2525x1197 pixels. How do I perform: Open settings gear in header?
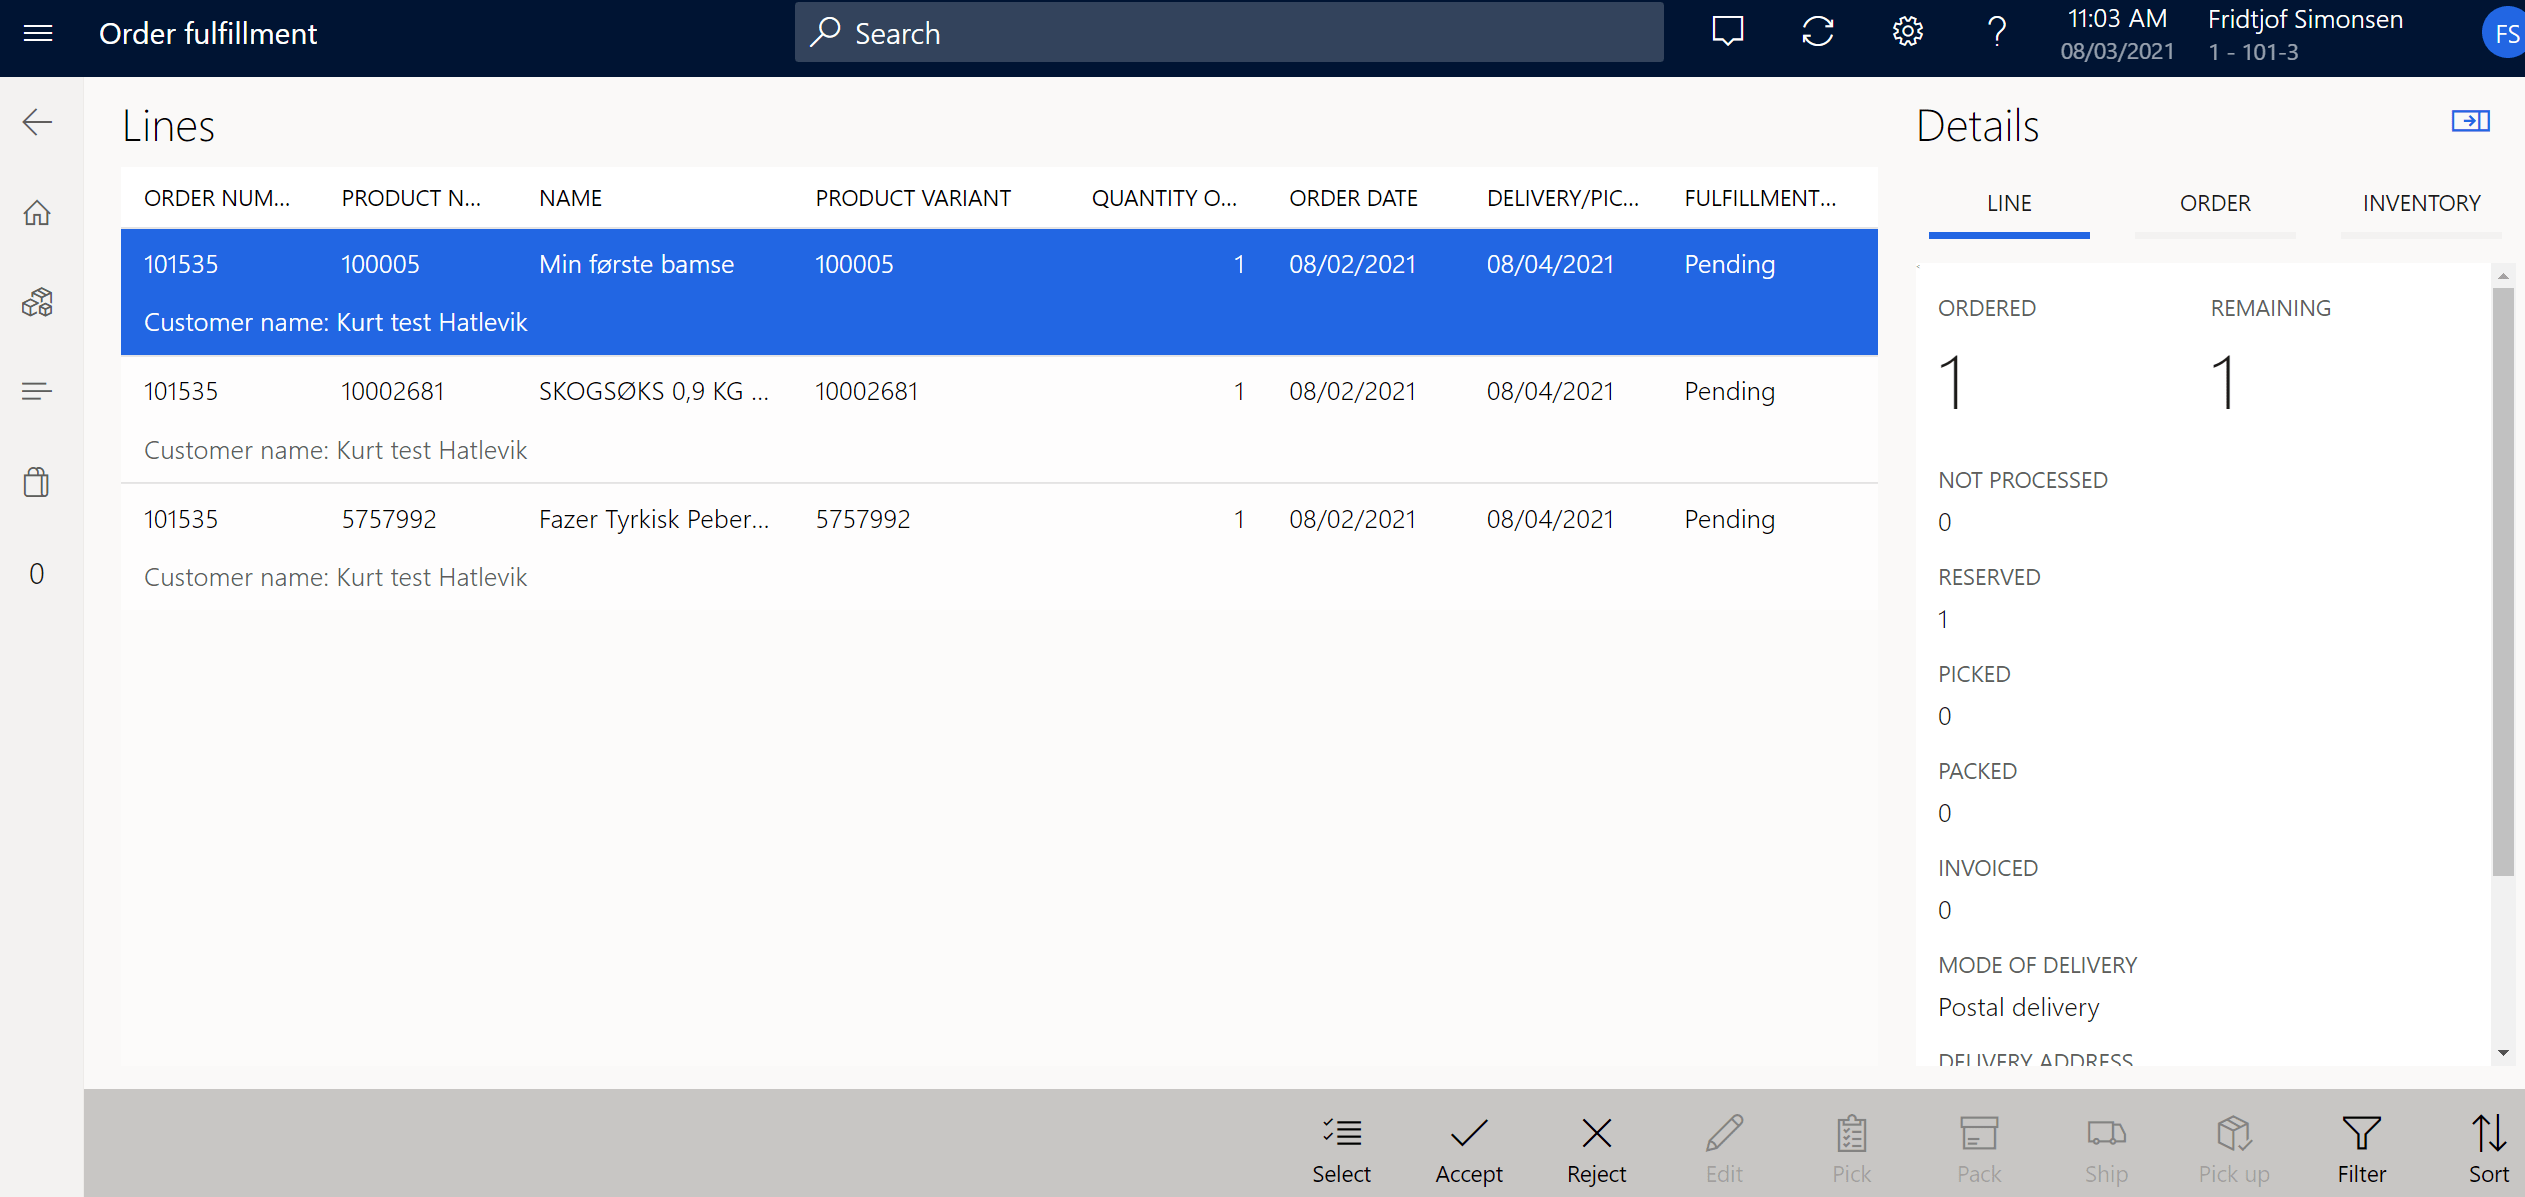point(1907,32)
